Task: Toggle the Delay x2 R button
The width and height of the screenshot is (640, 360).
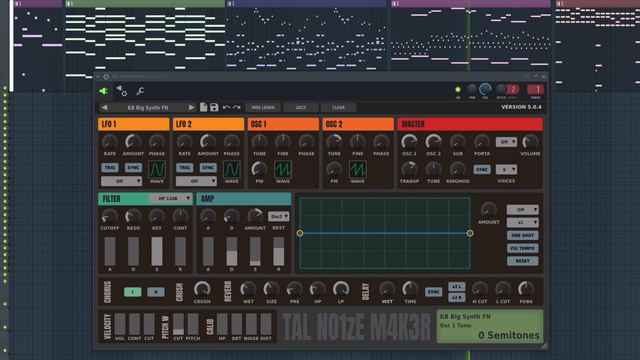Action: pos(456,298)
